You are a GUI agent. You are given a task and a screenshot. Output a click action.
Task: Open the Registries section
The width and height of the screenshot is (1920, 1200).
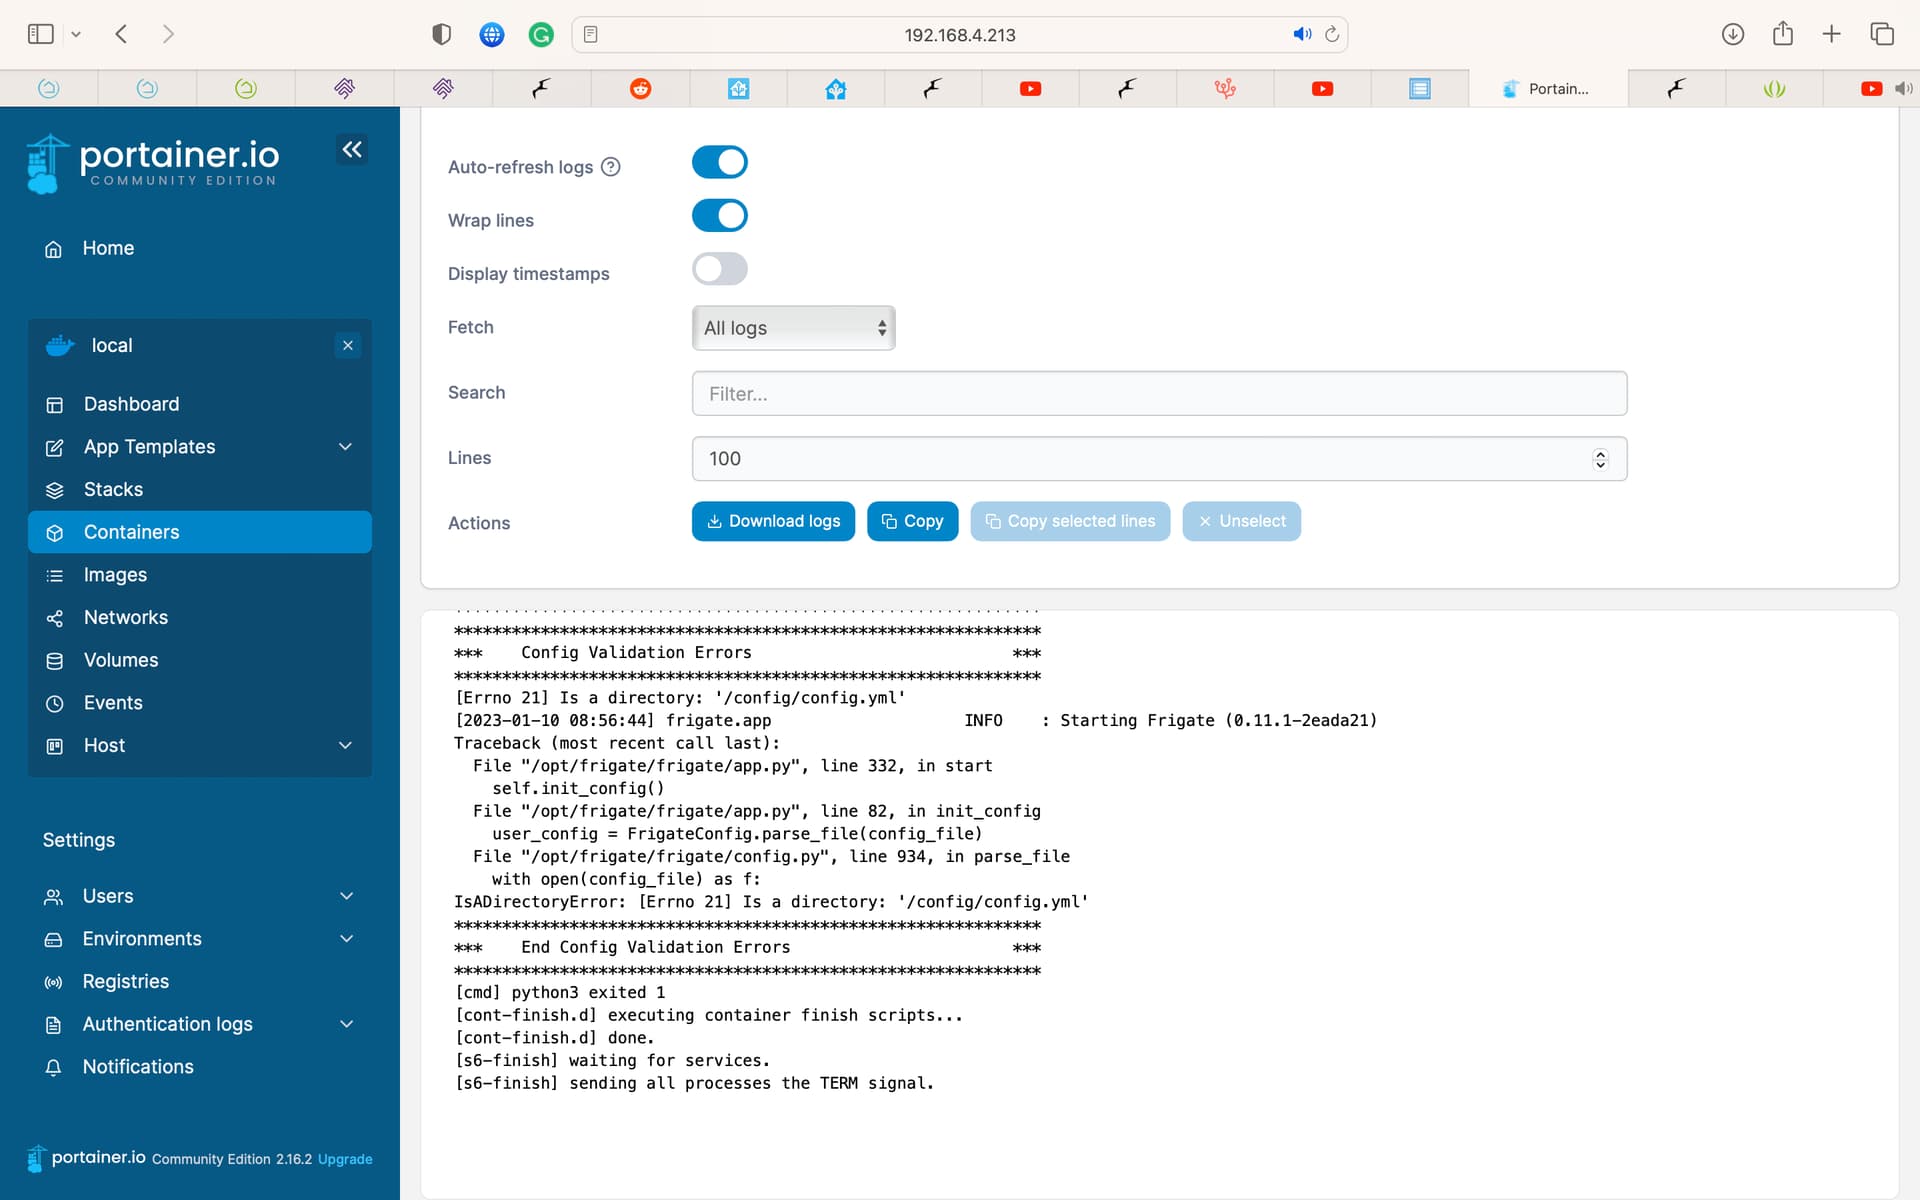tap(126, 981)
